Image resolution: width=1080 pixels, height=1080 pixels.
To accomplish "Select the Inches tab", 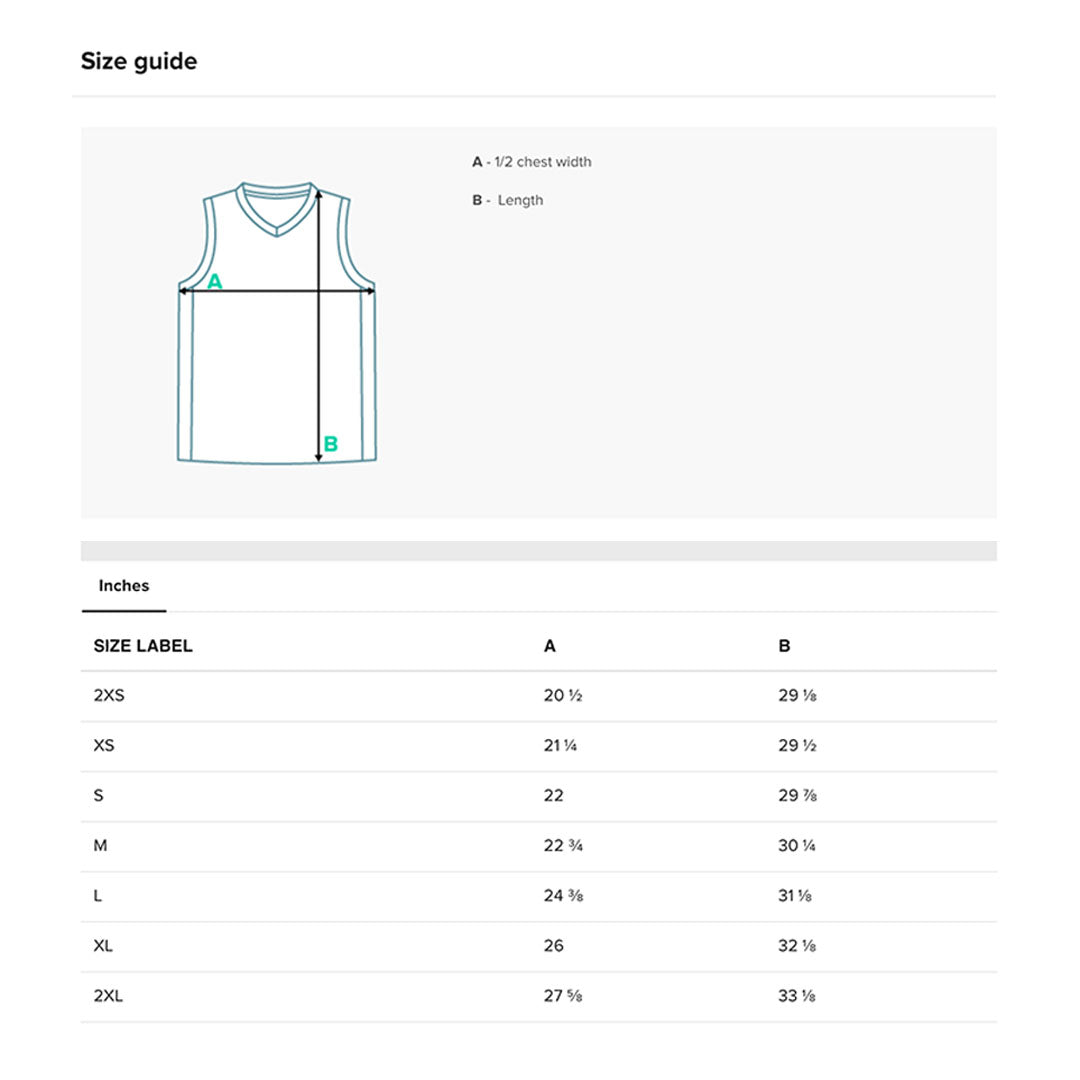I will (x=124, y=586).
